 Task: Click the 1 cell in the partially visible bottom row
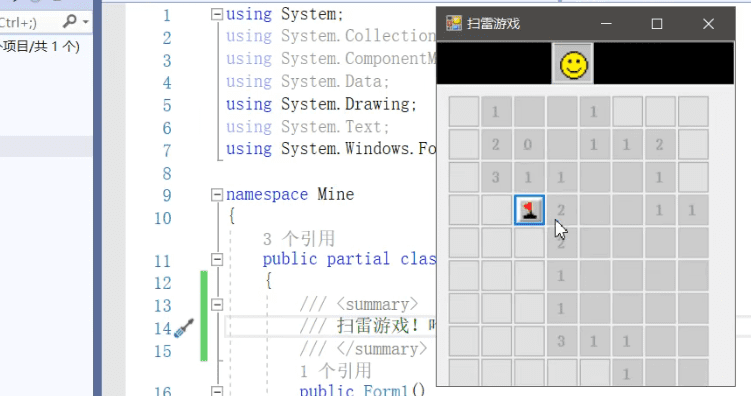click(x=627, y=373)
